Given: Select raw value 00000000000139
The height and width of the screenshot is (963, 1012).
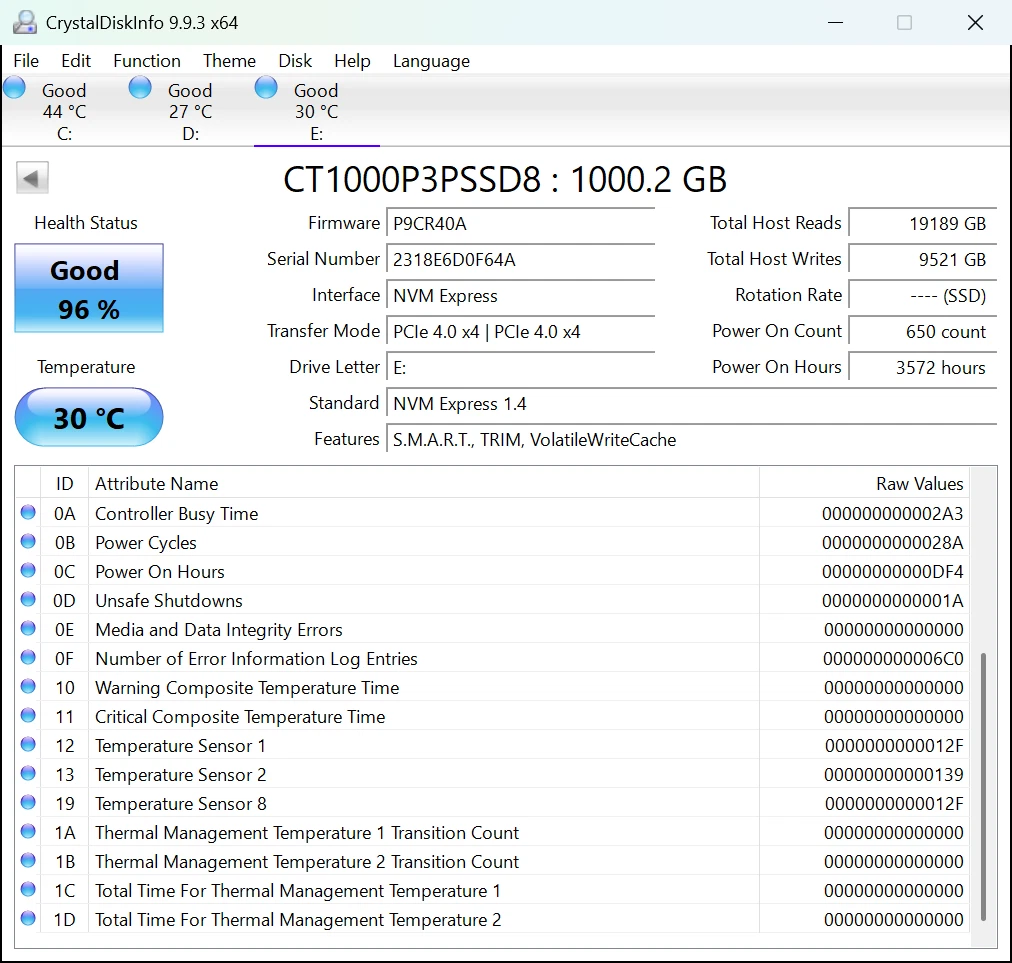Looking at the screenshot, I should [x=893, y=775].
